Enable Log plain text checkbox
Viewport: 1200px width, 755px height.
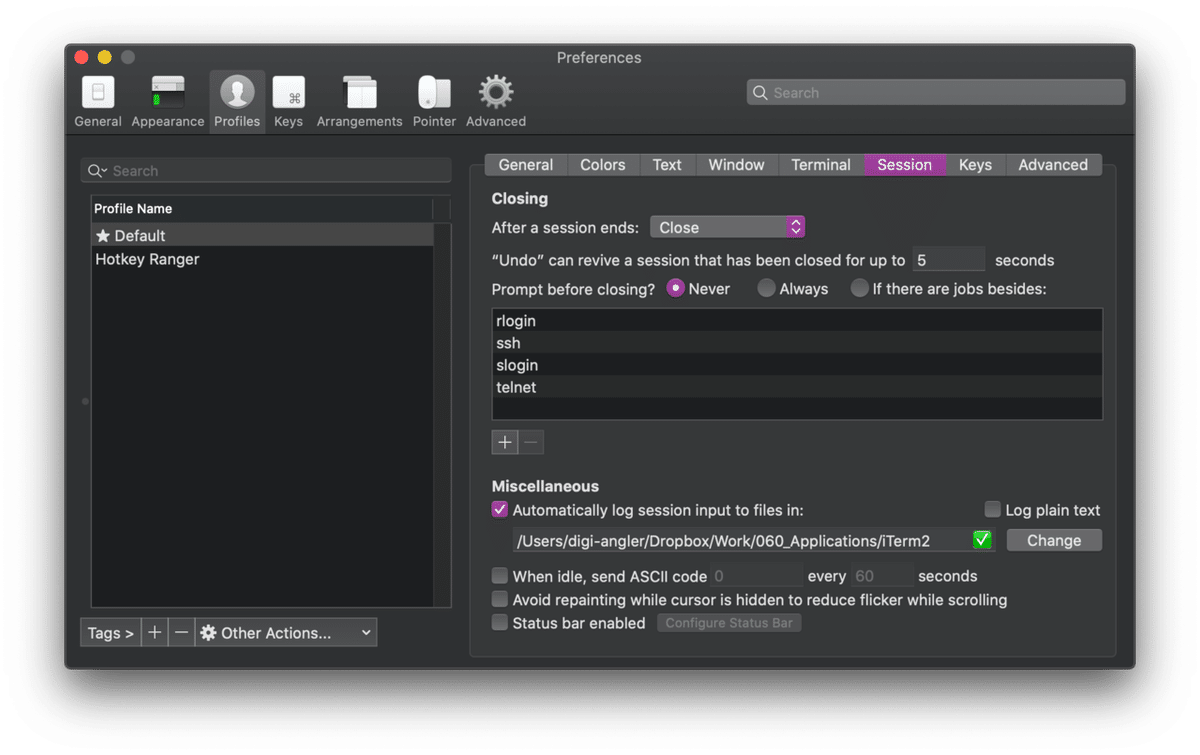(993, 510)
